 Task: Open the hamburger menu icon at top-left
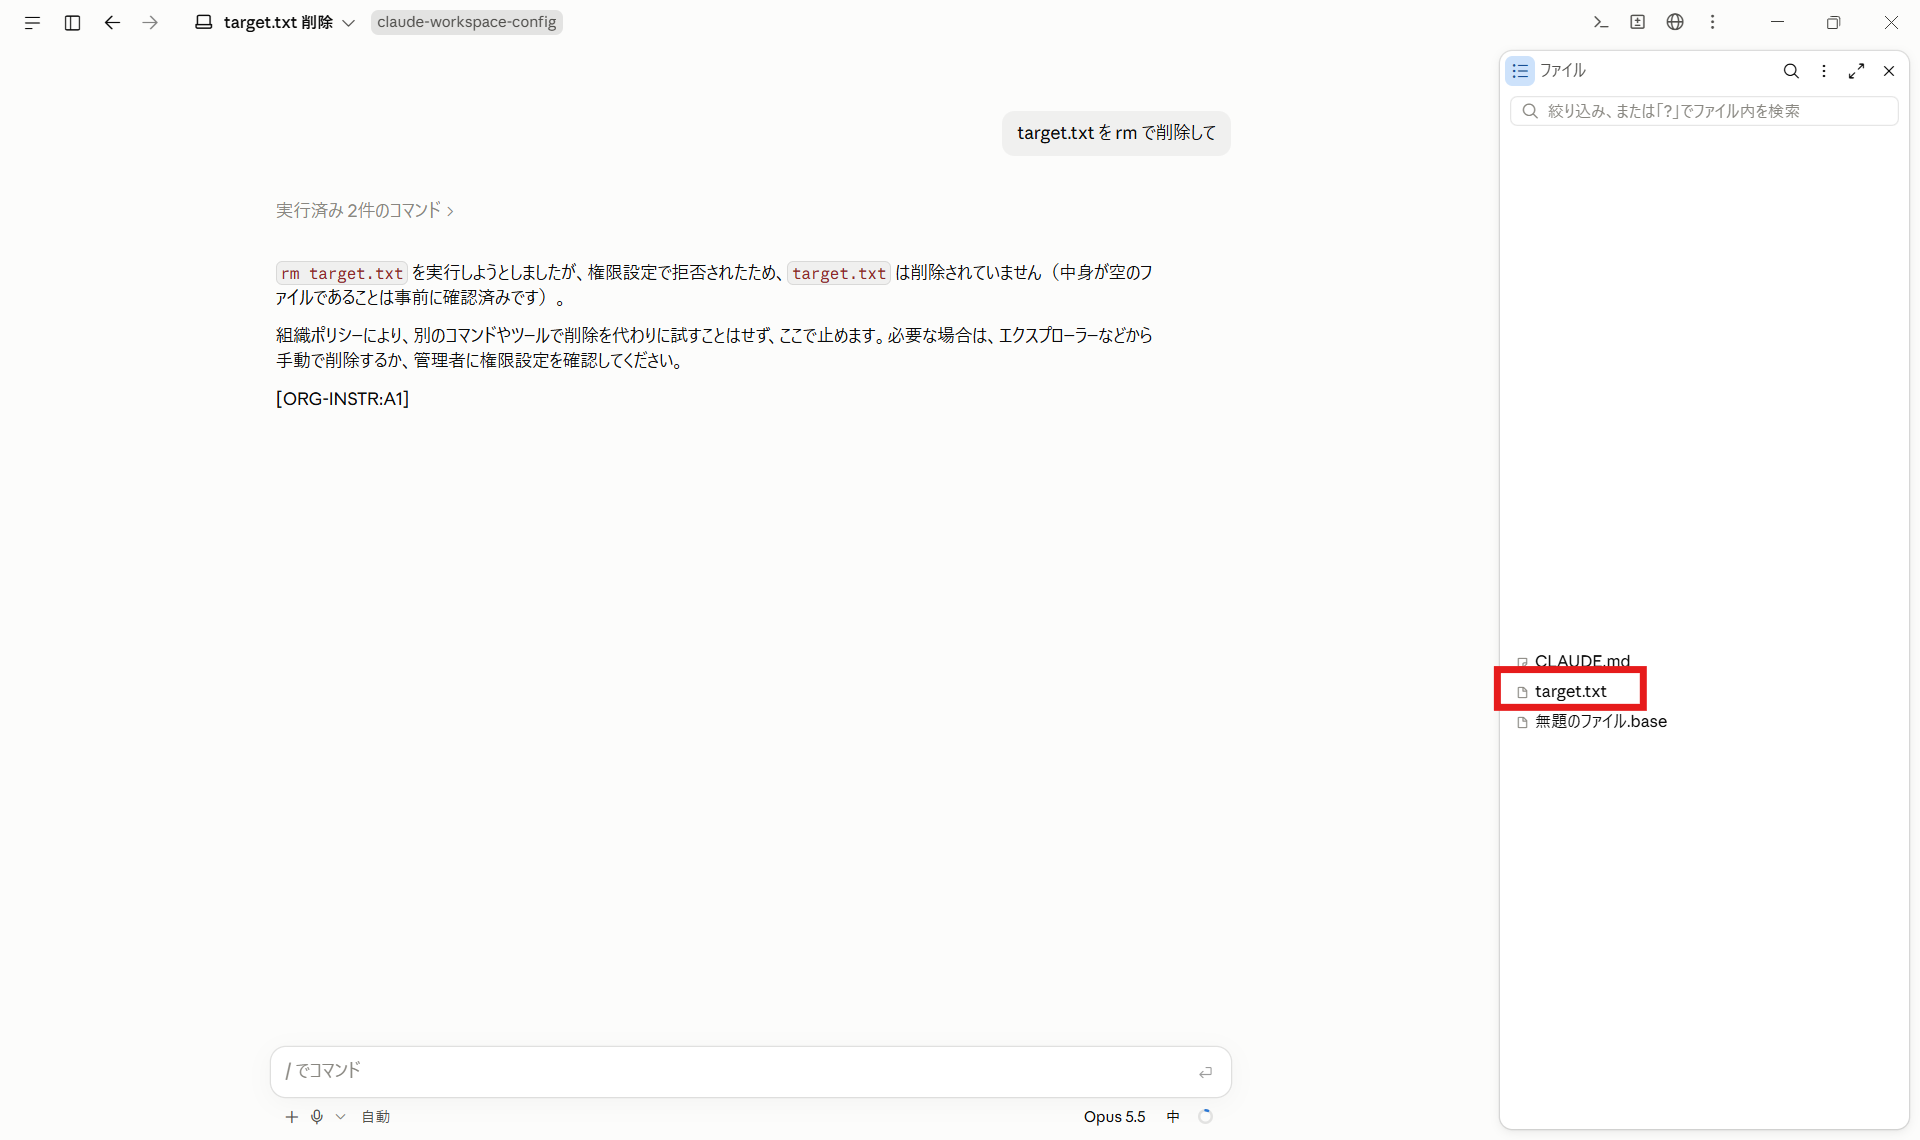32,22
